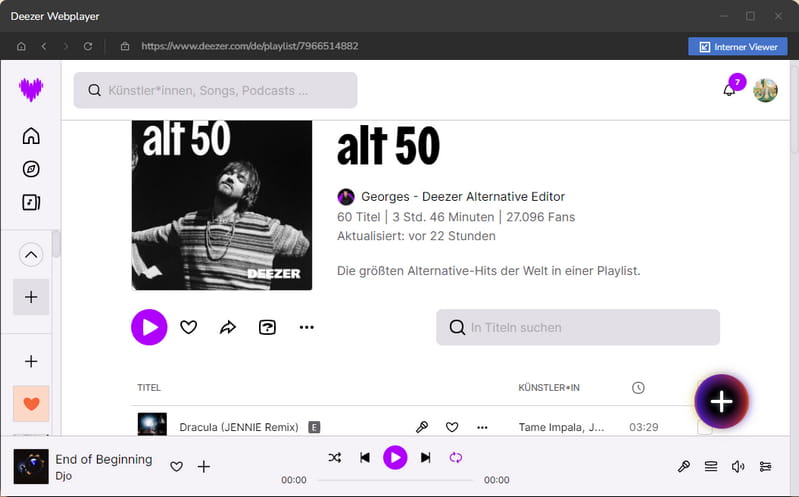Click End of Beginning cover in player
Viewport: 799px width, 497px height.
tap(31, 466)
